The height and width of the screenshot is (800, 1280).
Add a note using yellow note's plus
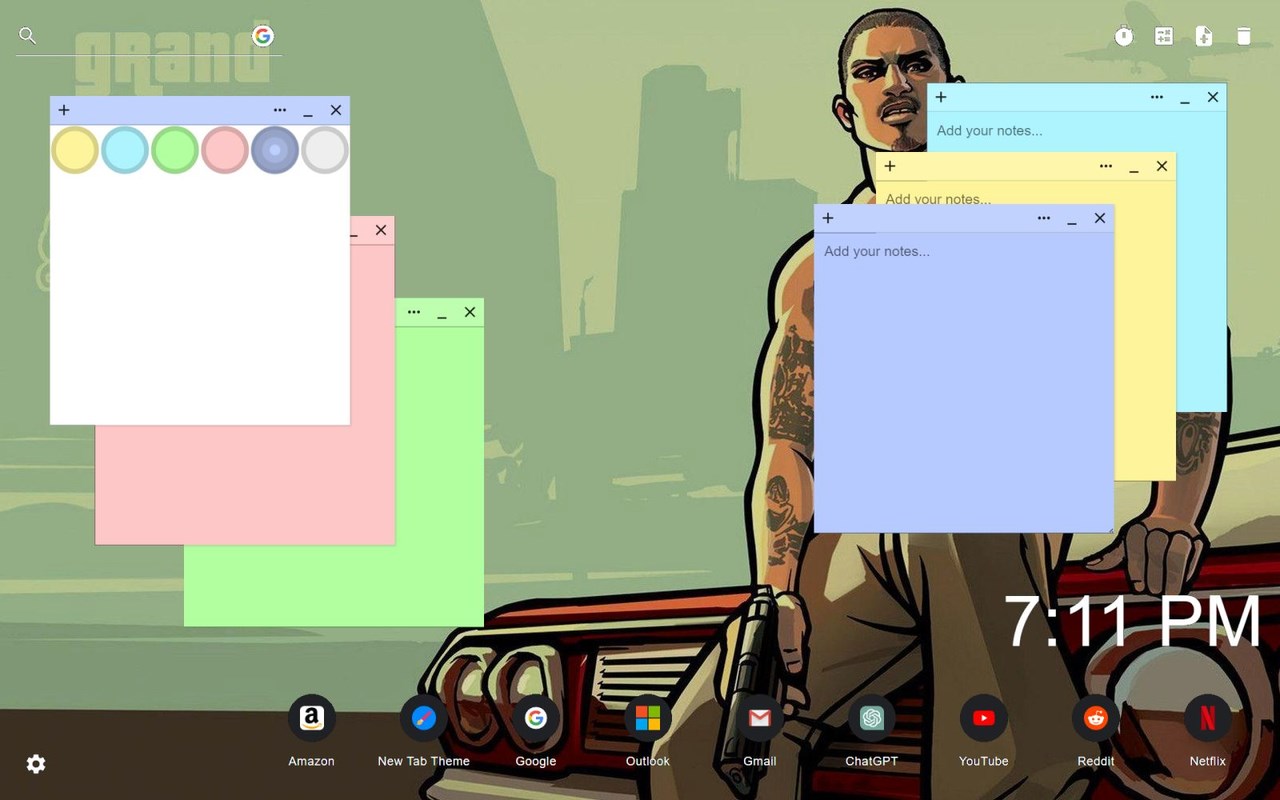(x=890, y=166)
